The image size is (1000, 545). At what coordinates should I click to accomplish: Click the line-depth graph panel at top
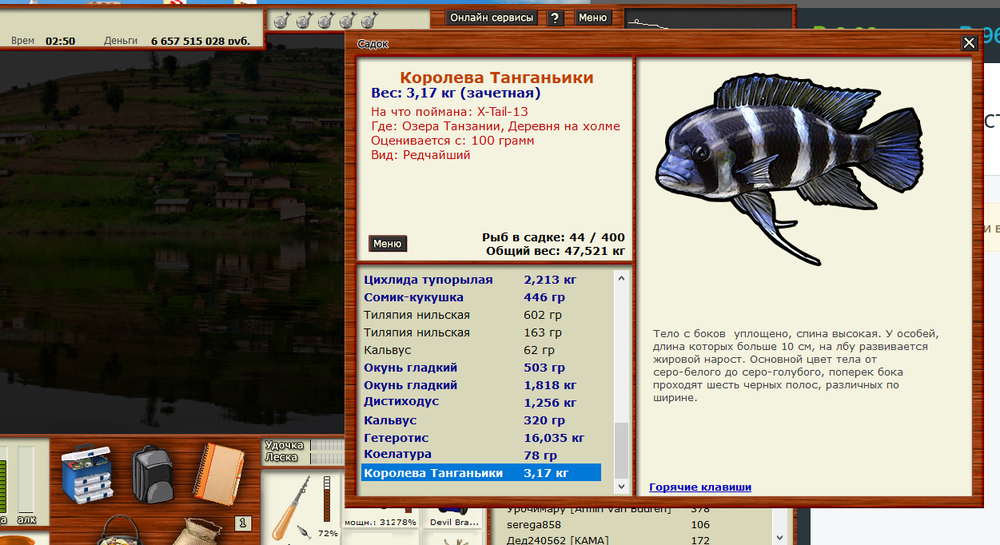pyautogui.click(x=708, y=19)
